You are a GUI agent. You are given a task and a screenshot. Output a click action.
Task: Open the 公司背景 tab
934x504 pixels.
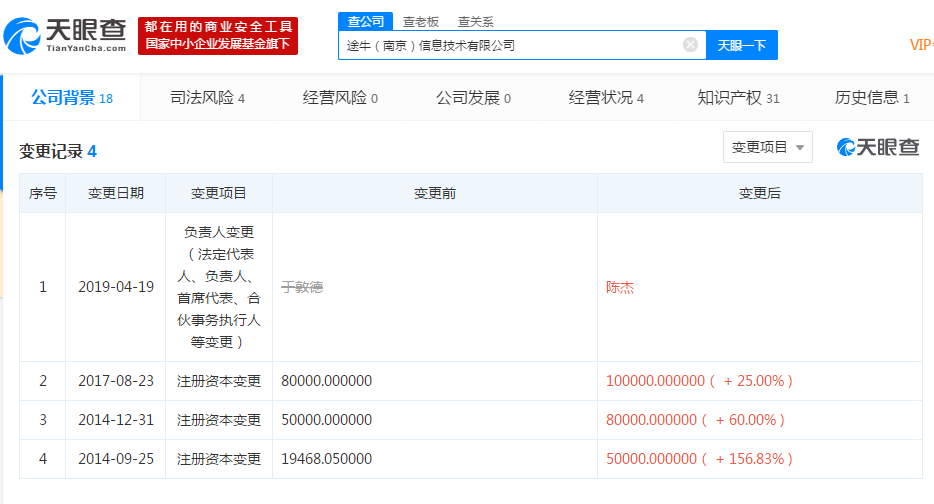point(72,98)
